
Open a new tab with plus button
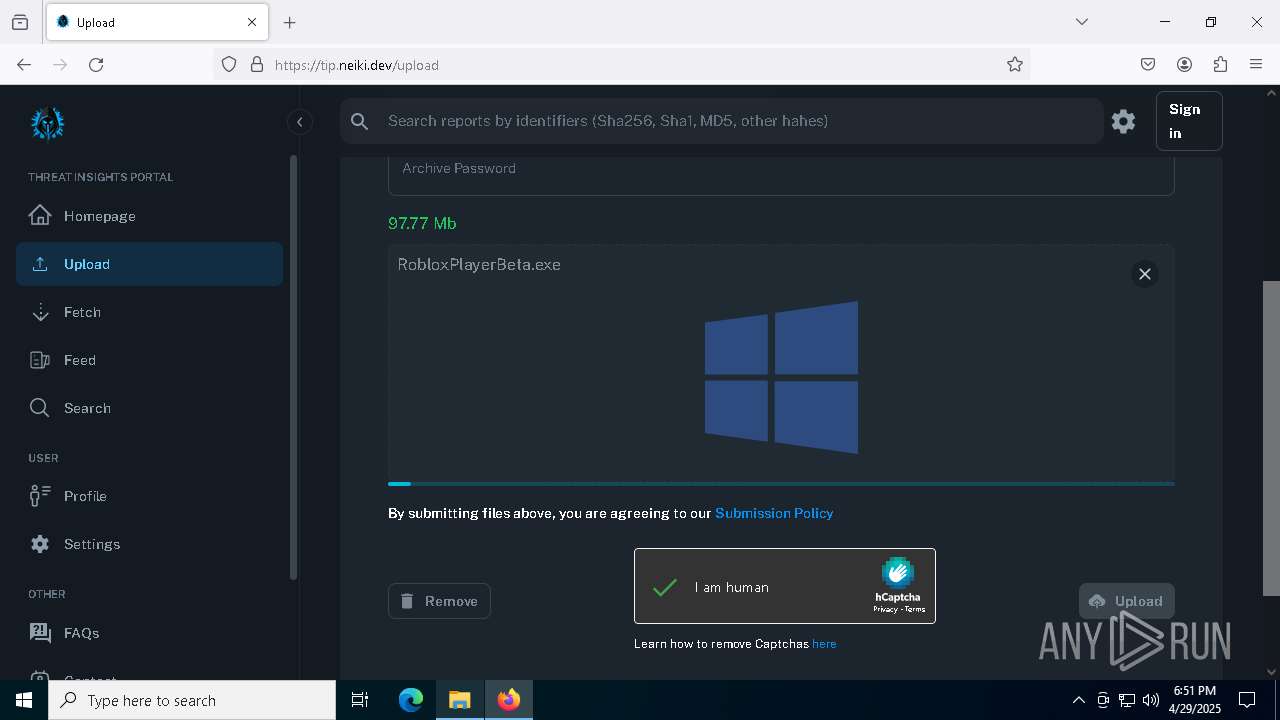(290, 22)
